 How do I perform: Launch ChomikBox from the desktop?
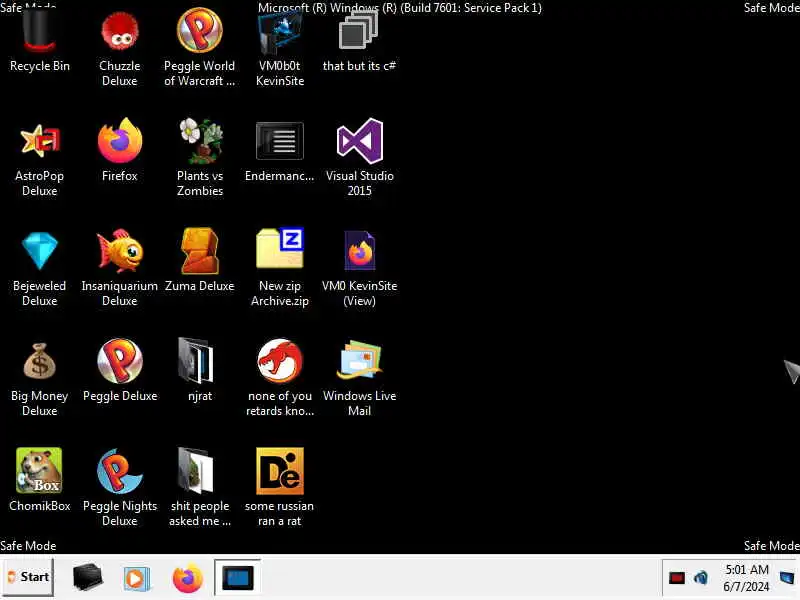39,481
